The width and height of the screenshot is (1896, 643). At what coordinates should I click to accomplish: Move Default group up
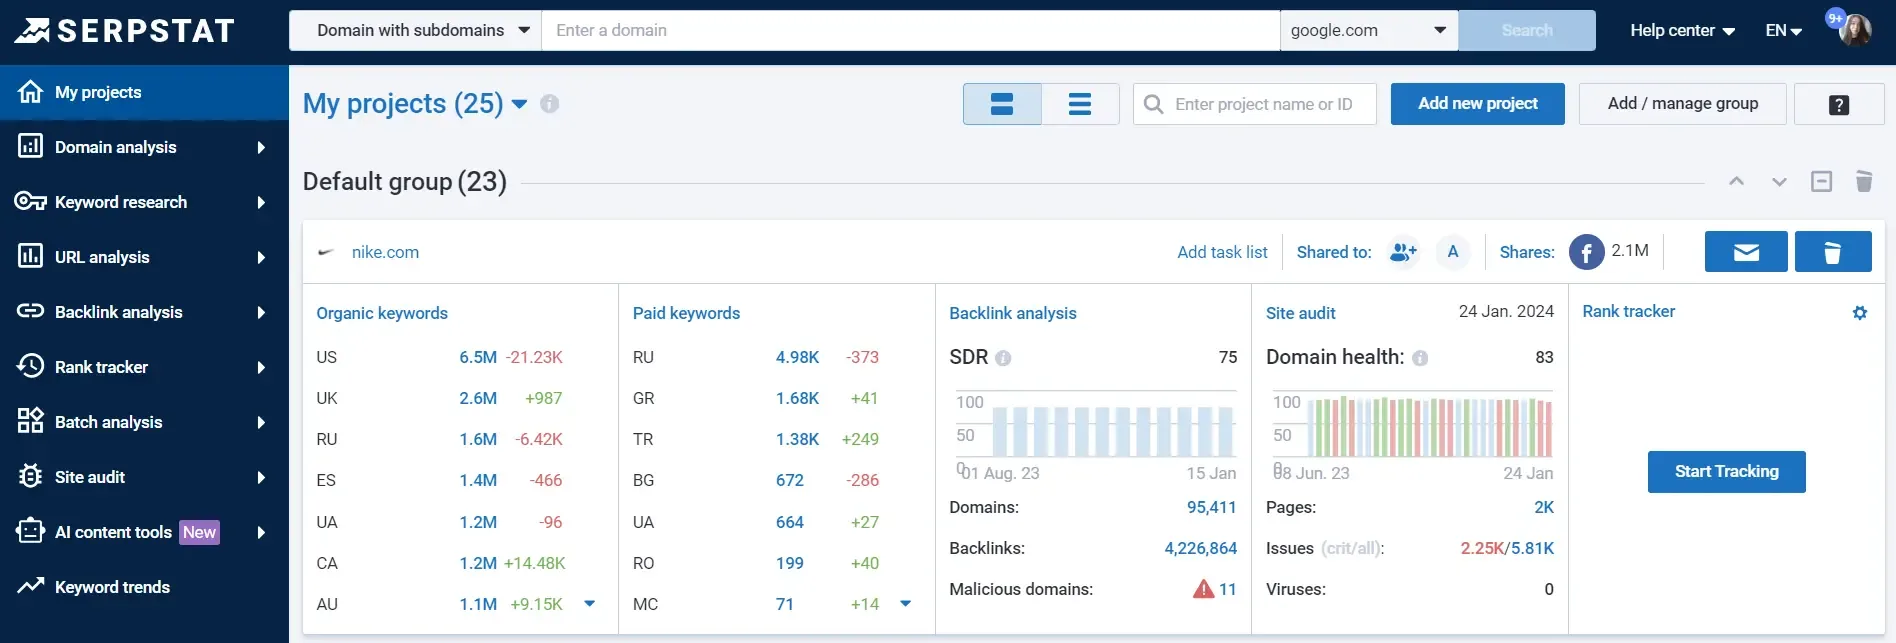(1737, 181)
